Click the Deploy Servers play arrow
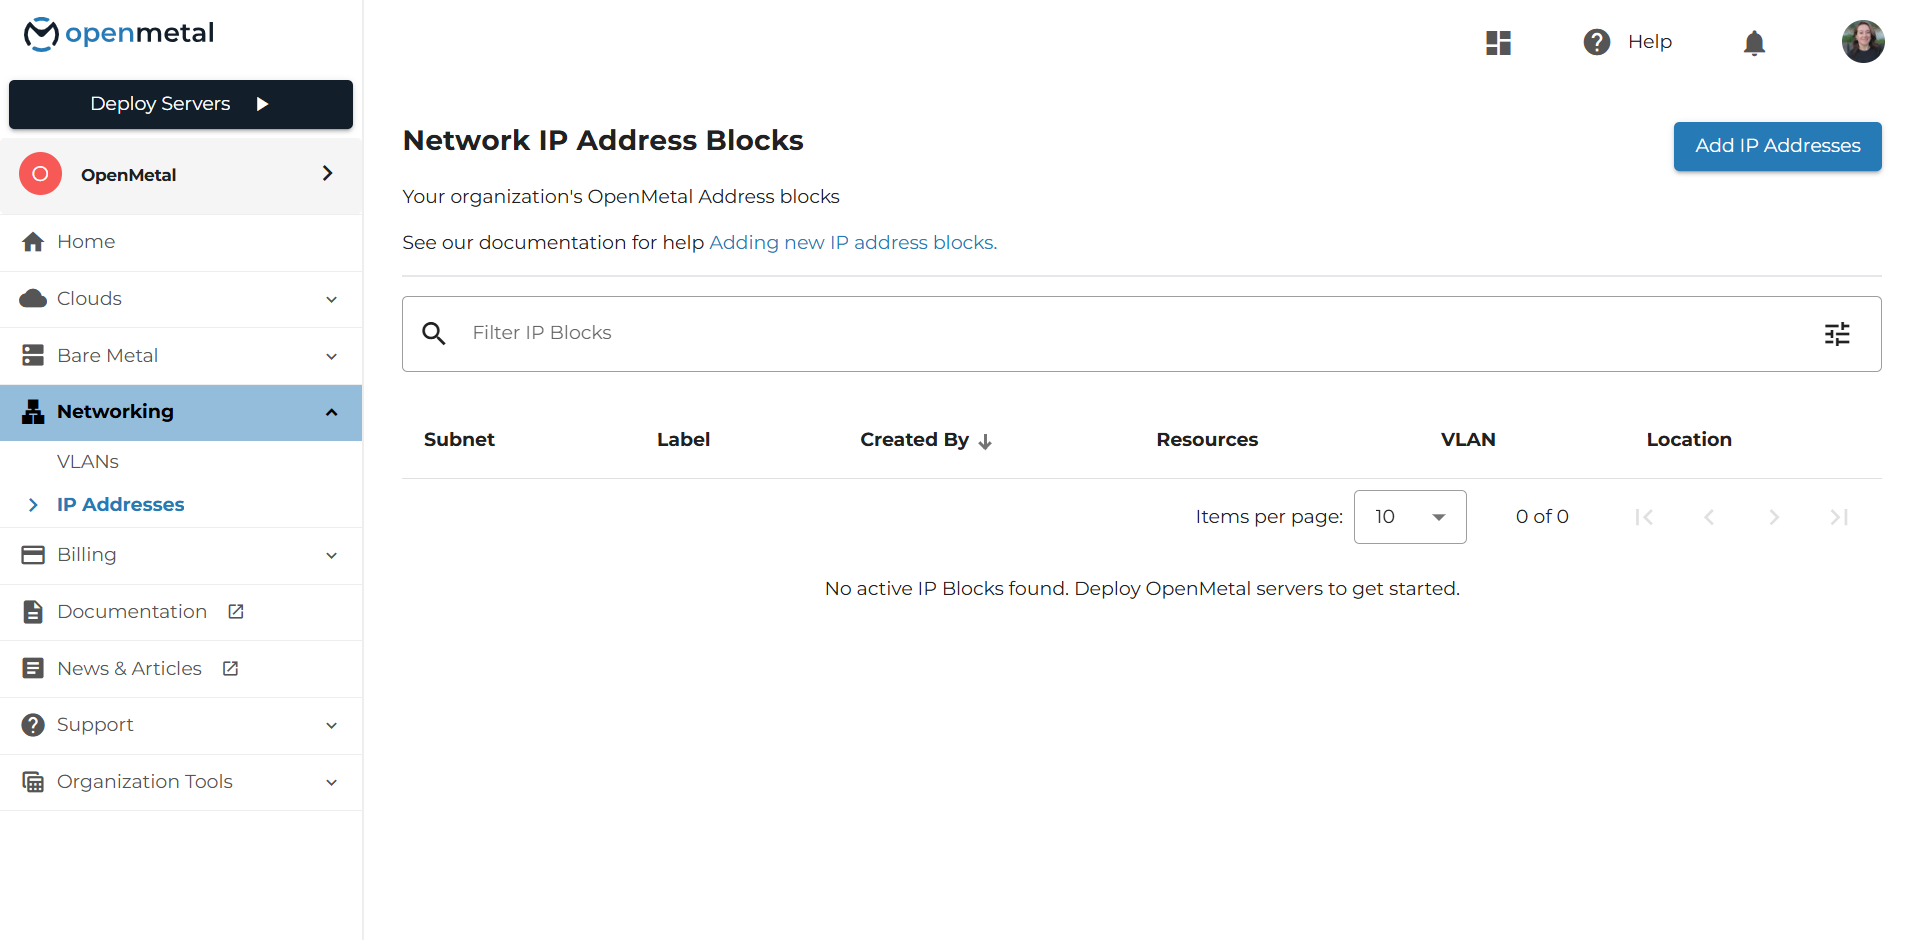The image size is (1917, 940). click(262, 104)
